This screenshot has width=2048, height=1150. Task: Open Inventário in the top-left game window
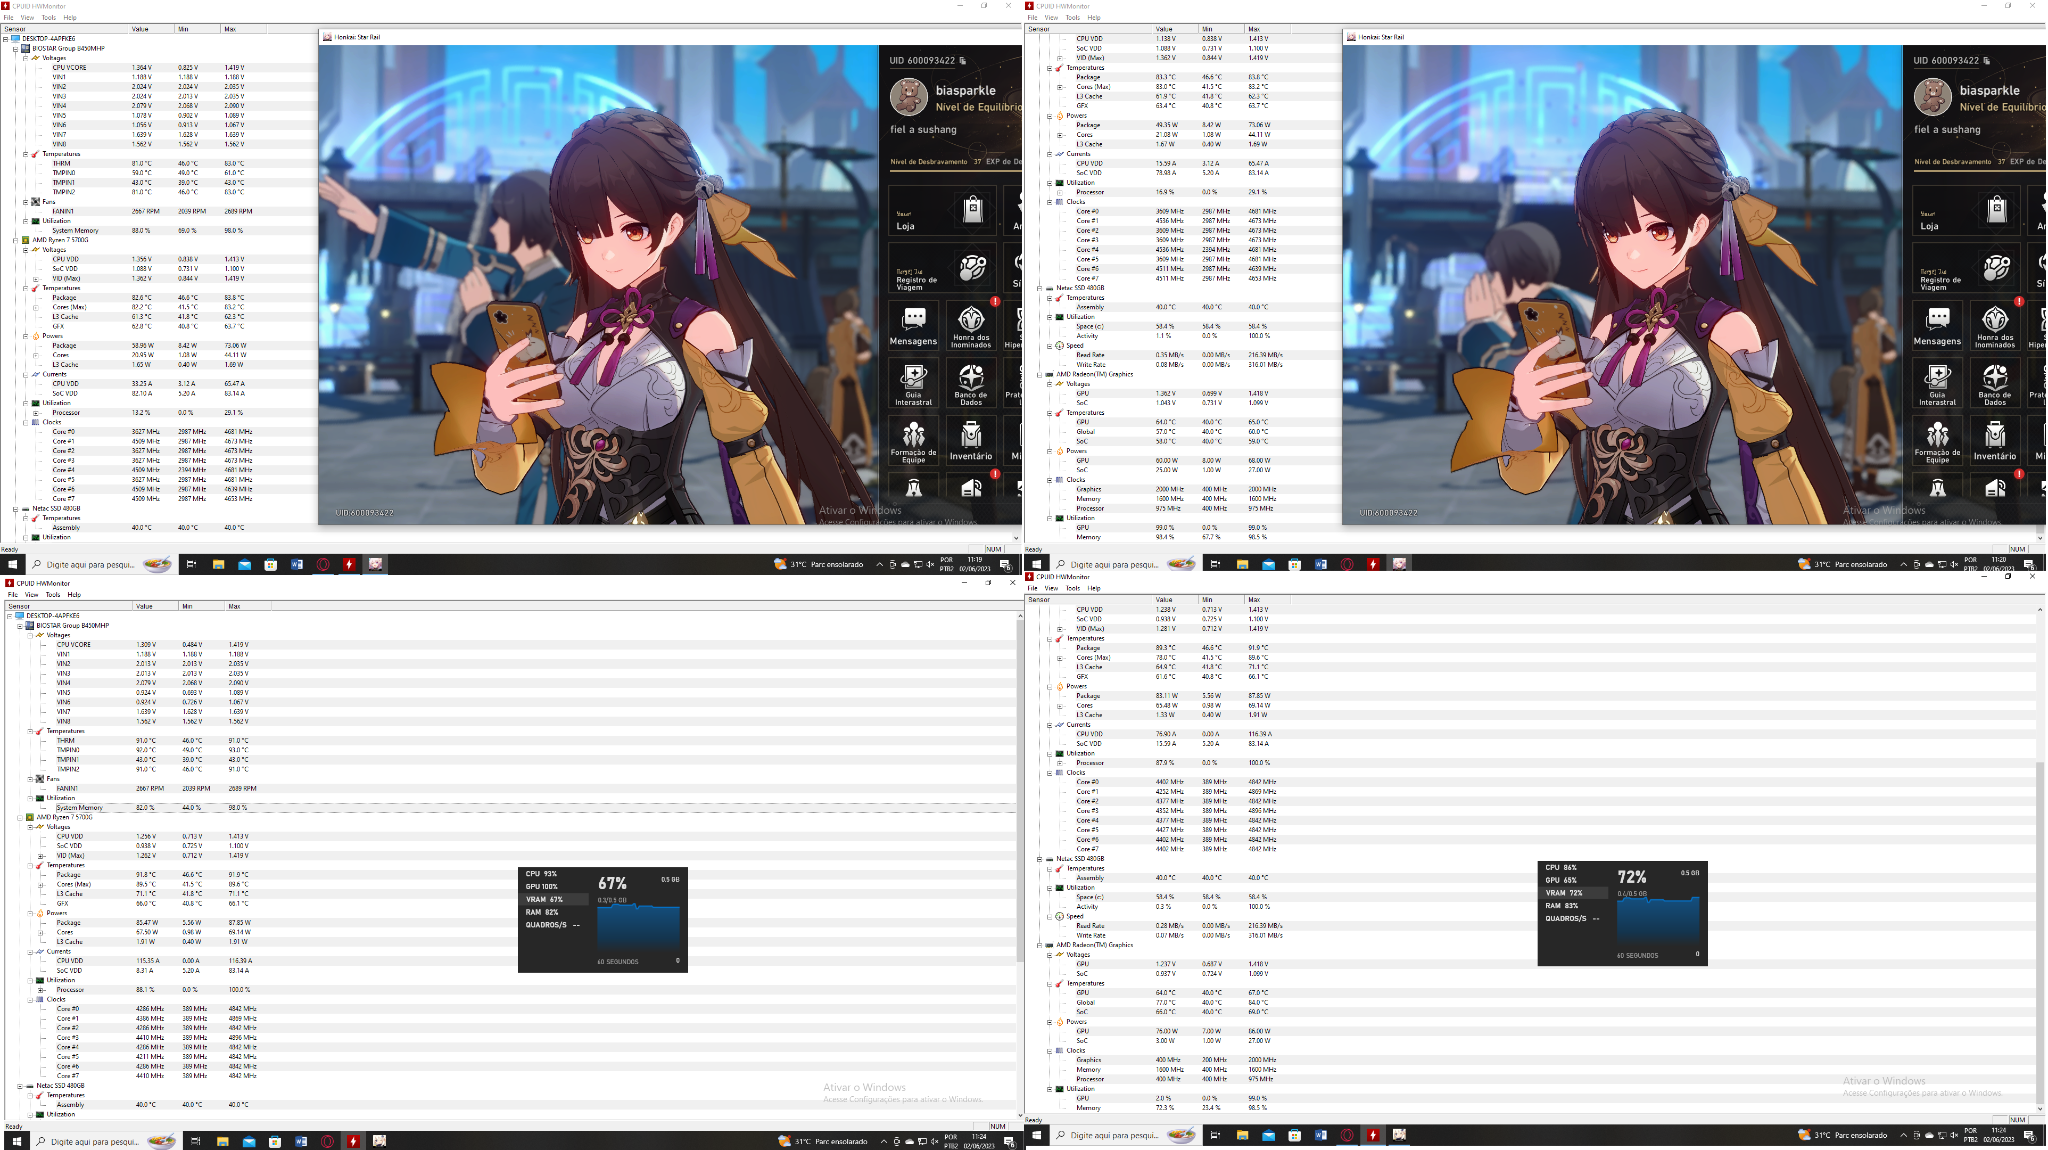970,442
